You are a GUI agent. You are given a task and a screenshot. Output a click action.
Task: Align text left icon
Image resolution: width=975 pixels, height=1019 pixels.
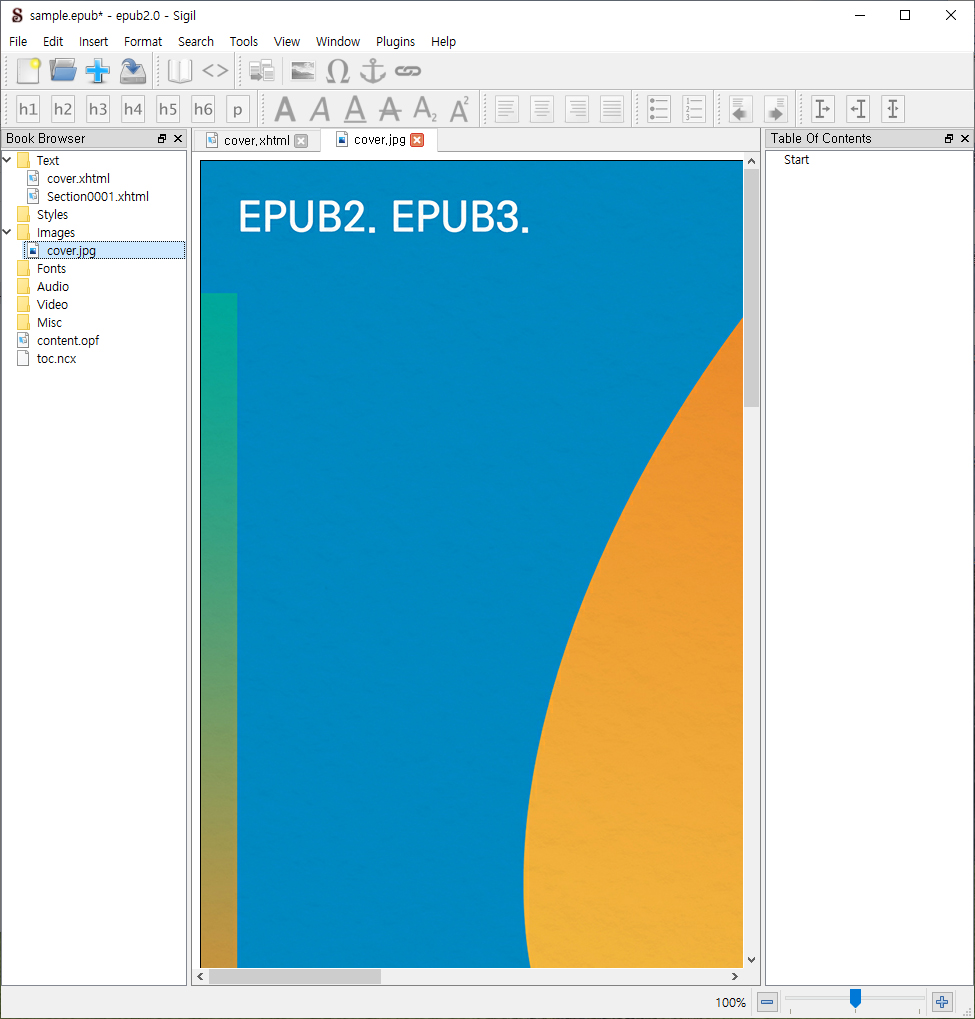click(506, 109)
